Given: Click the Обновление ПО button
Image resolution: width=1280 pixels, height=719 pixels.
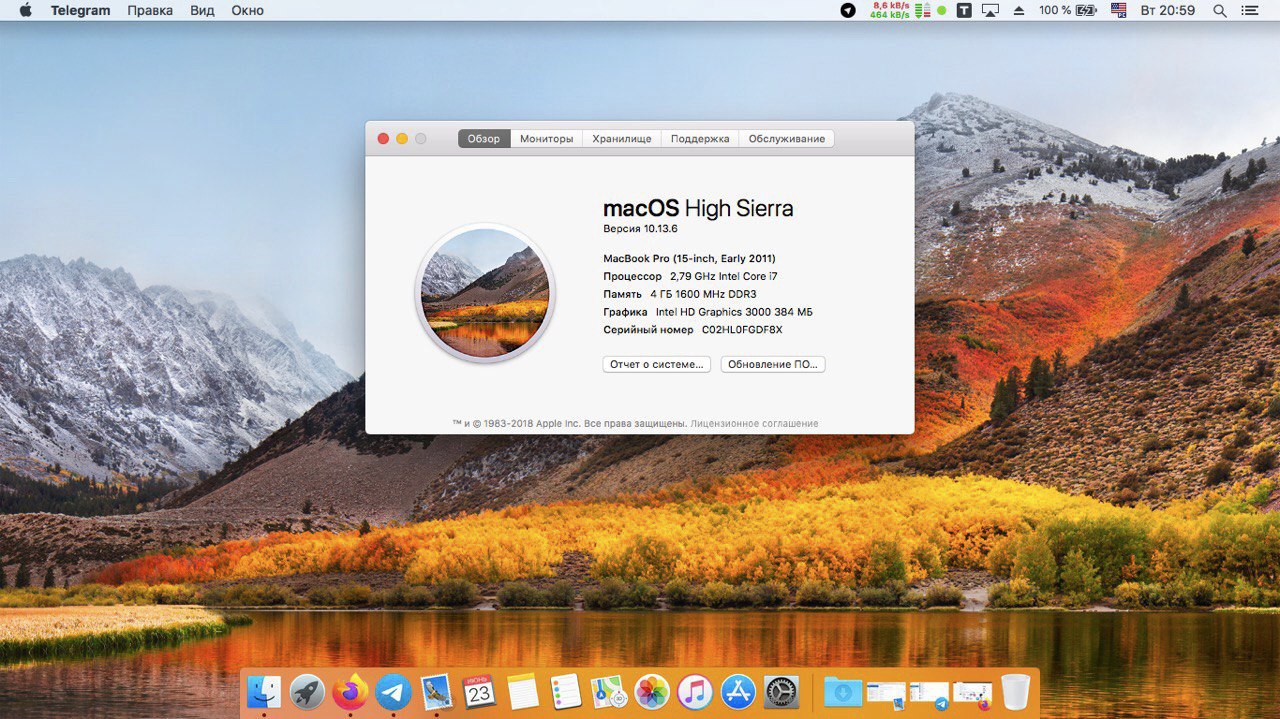Looking at the screenshot, I should point(773,364).
